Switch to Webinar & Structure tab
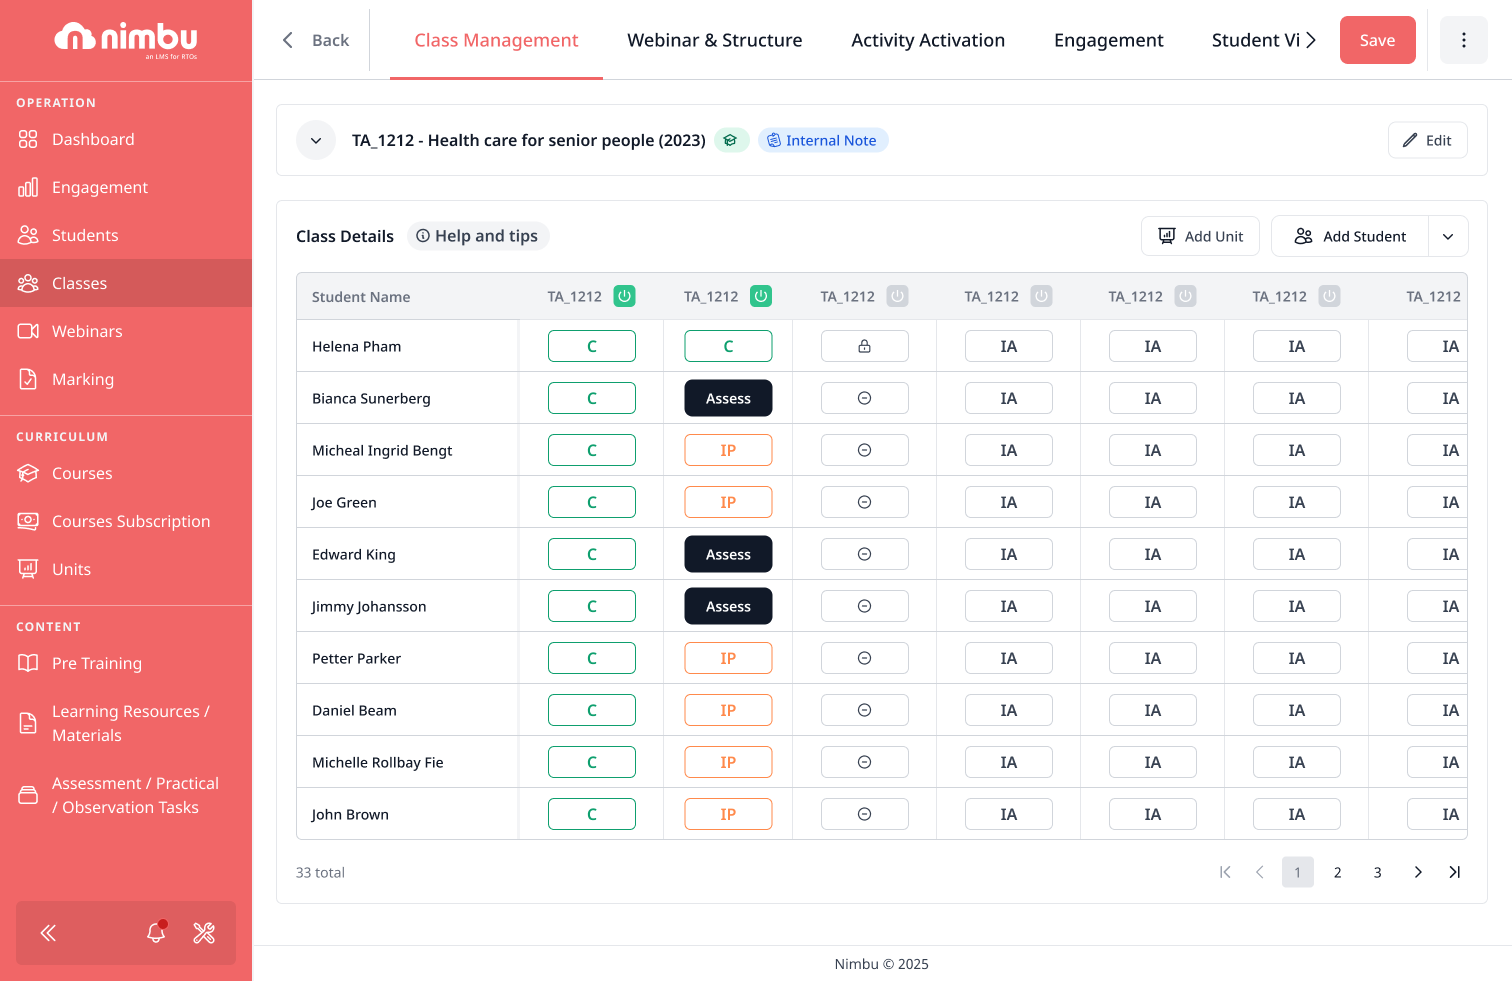 (715, 40)
